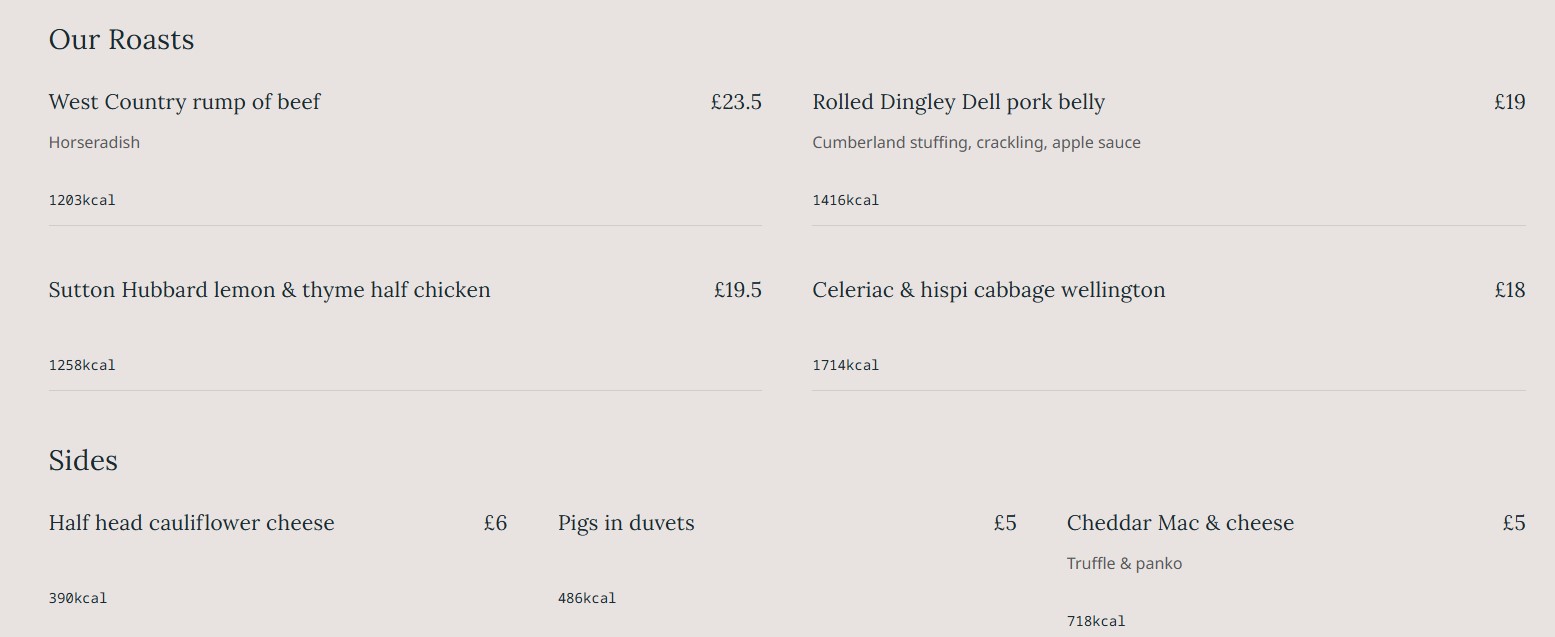Open the Rolled Dingley Dell pork belly item

[958, 102]
